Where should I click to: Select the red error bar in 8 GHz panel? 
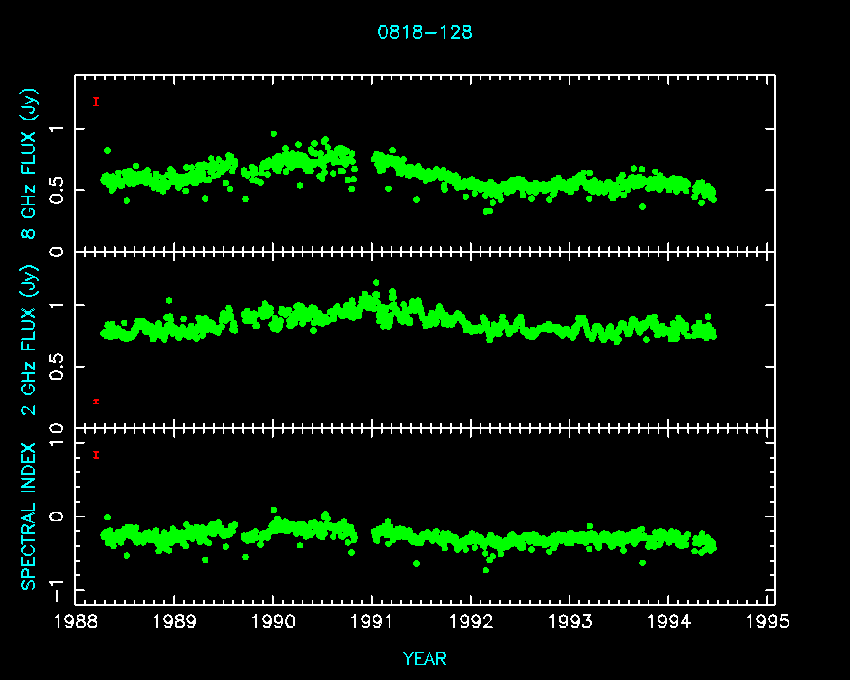(96, 101)
